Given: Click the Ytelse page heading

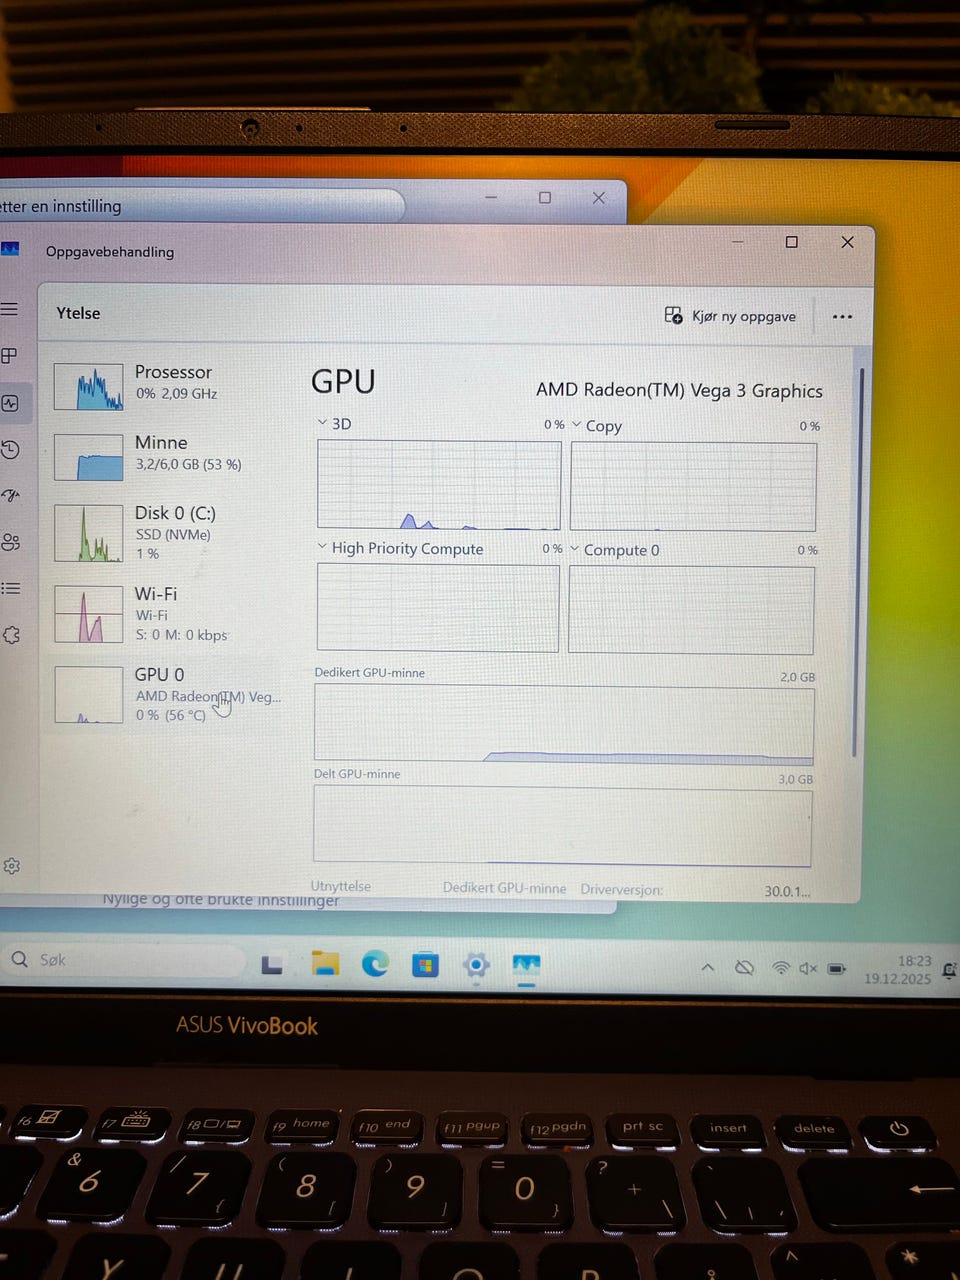Looking at the screenshot, I should tap(78, 313).
